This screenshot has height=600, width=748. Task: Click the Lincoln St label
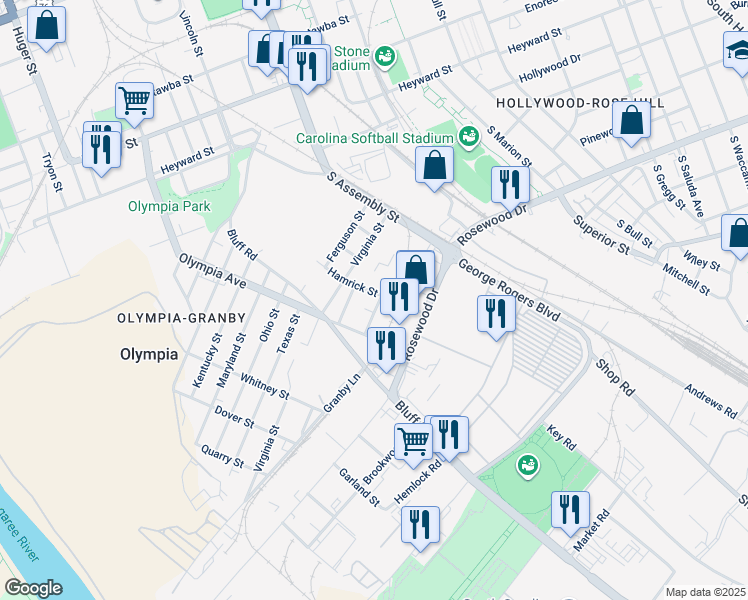(191, 33)
